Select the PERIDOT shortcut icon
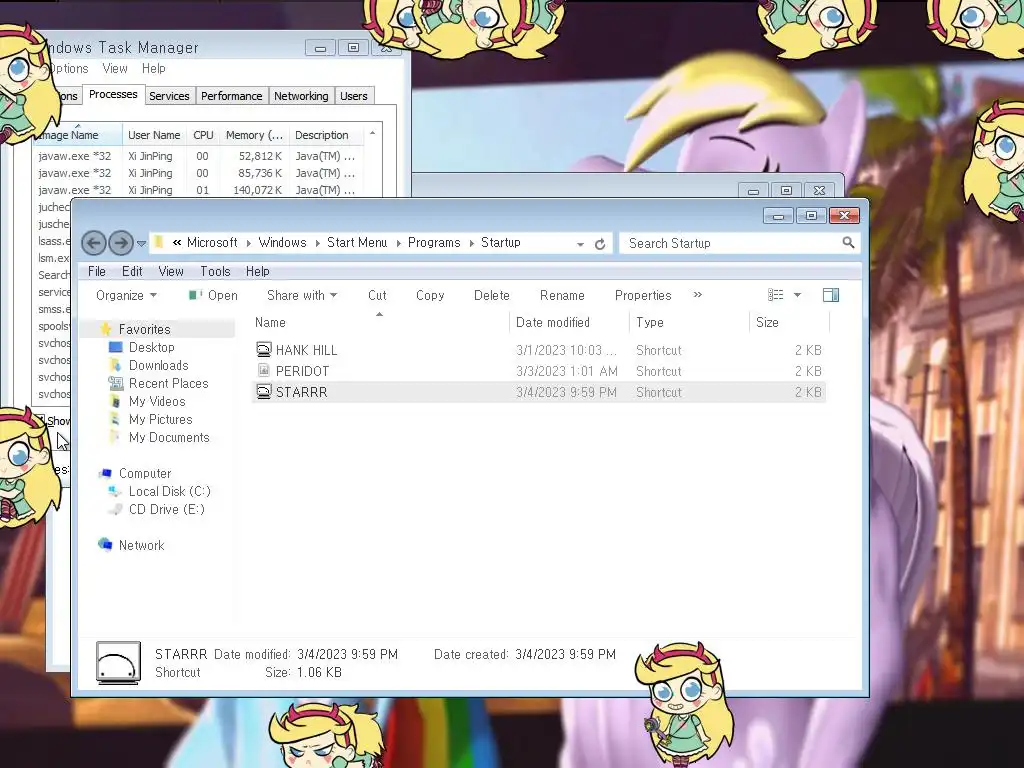This screenshot has height=768, width=1024. click(x=263, y=370)
